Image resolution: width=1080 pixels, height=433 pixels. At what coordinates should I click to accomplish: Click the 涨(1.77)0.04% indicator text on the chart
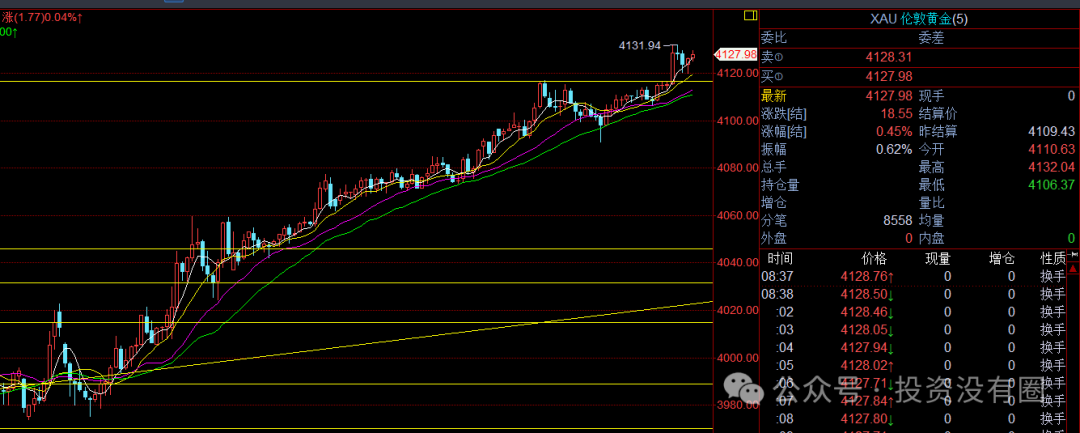41,19
